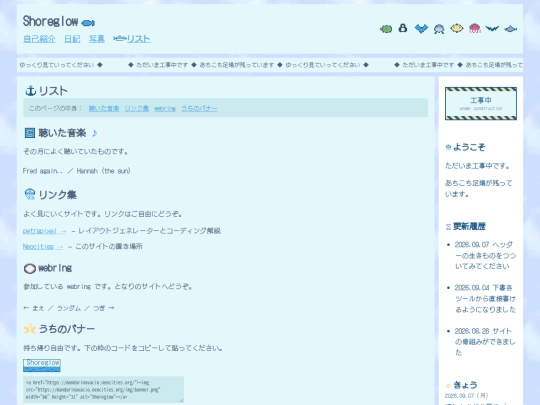Click the starfish icon beside うちのバナー
This screenshot has width=540, height=405.
[30, 329]
